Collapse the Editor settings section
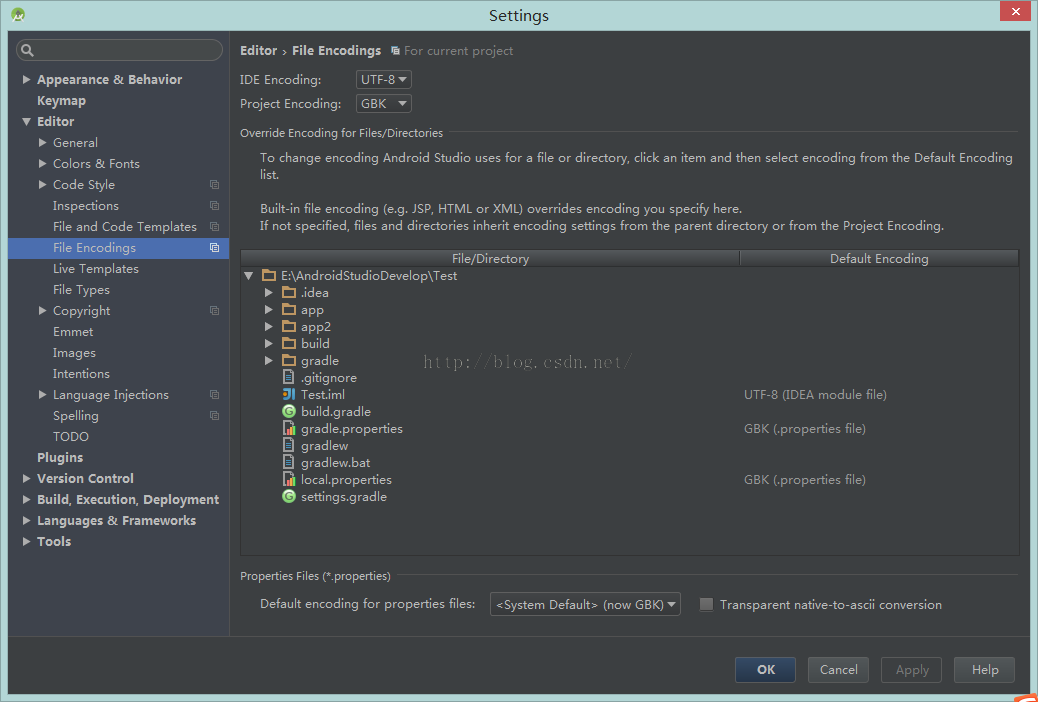1038x702 pixels. coord(27,122)
